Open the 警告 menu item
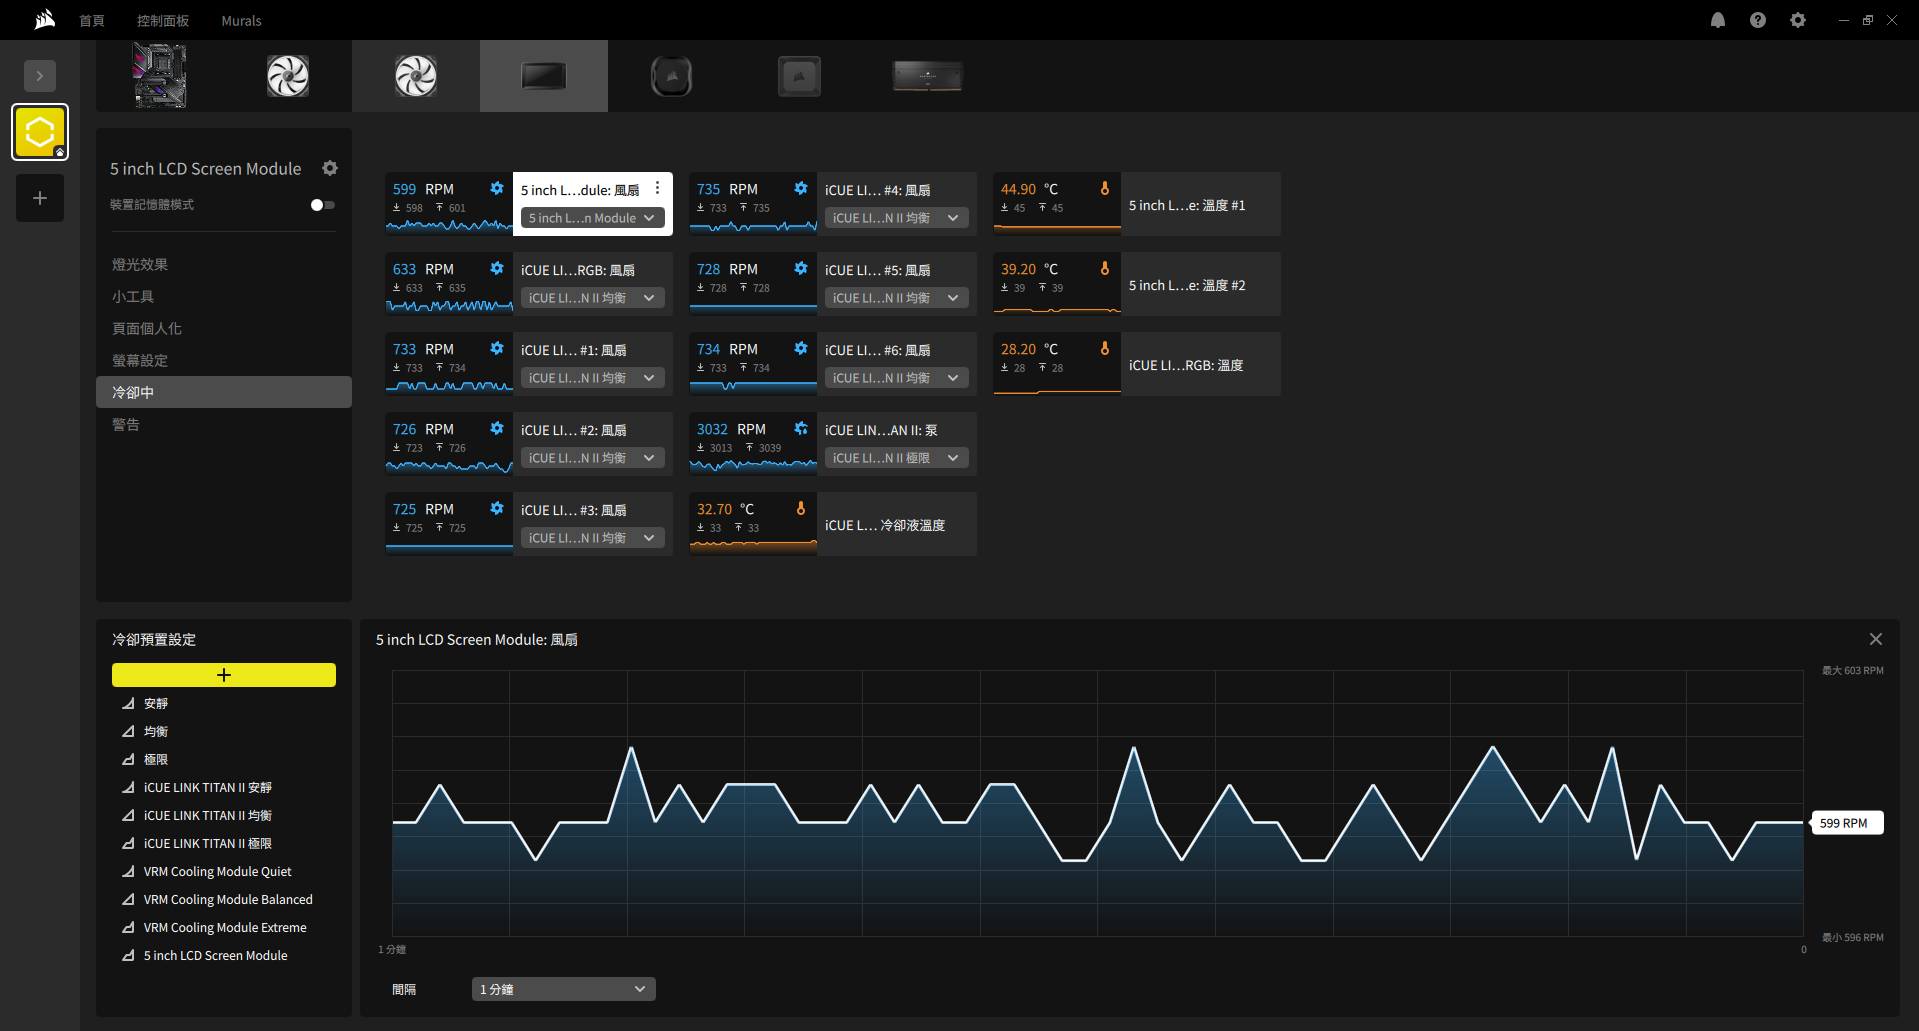Image resolution: width=1919 pixels, height=1031 pixels. [126, 424]
